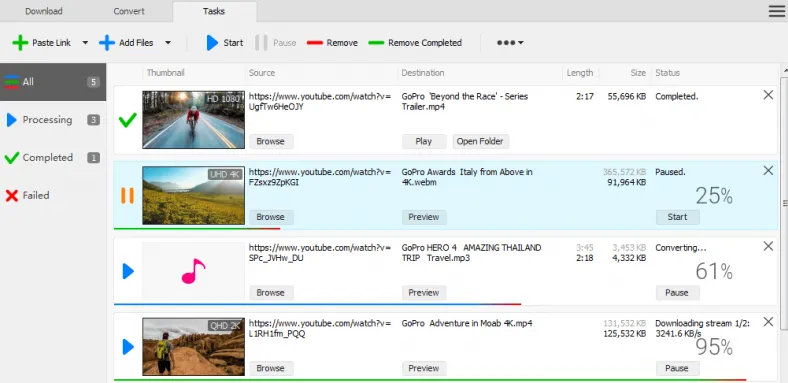The height and width of the screenshot is (383, 788).
Task: Click the '55,696 KB' size value
Action: coord(627,97)
